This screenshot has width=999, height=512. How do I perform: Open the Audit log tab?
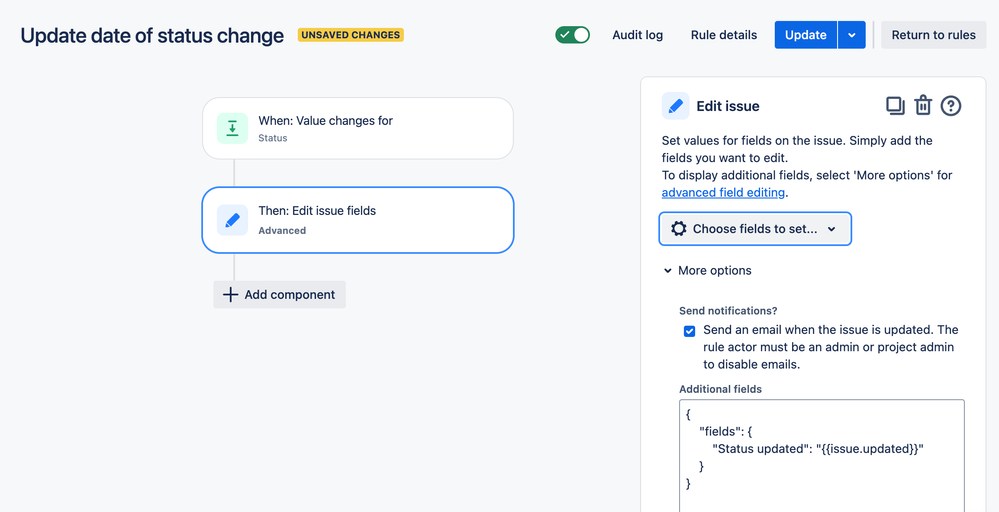[637, 35]
